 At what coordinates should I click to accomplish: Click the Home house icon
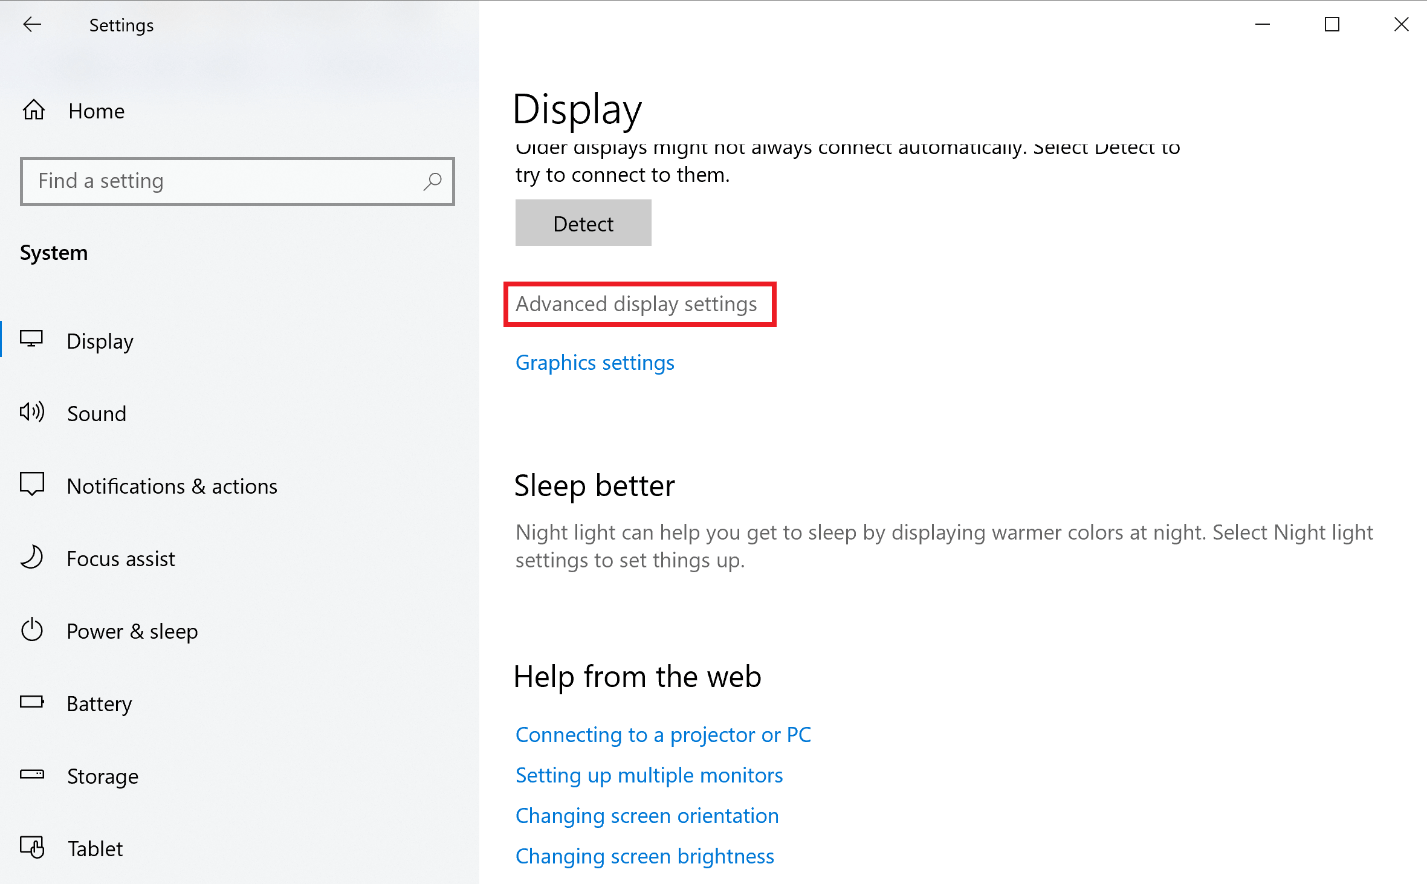[x=31, y=110]
